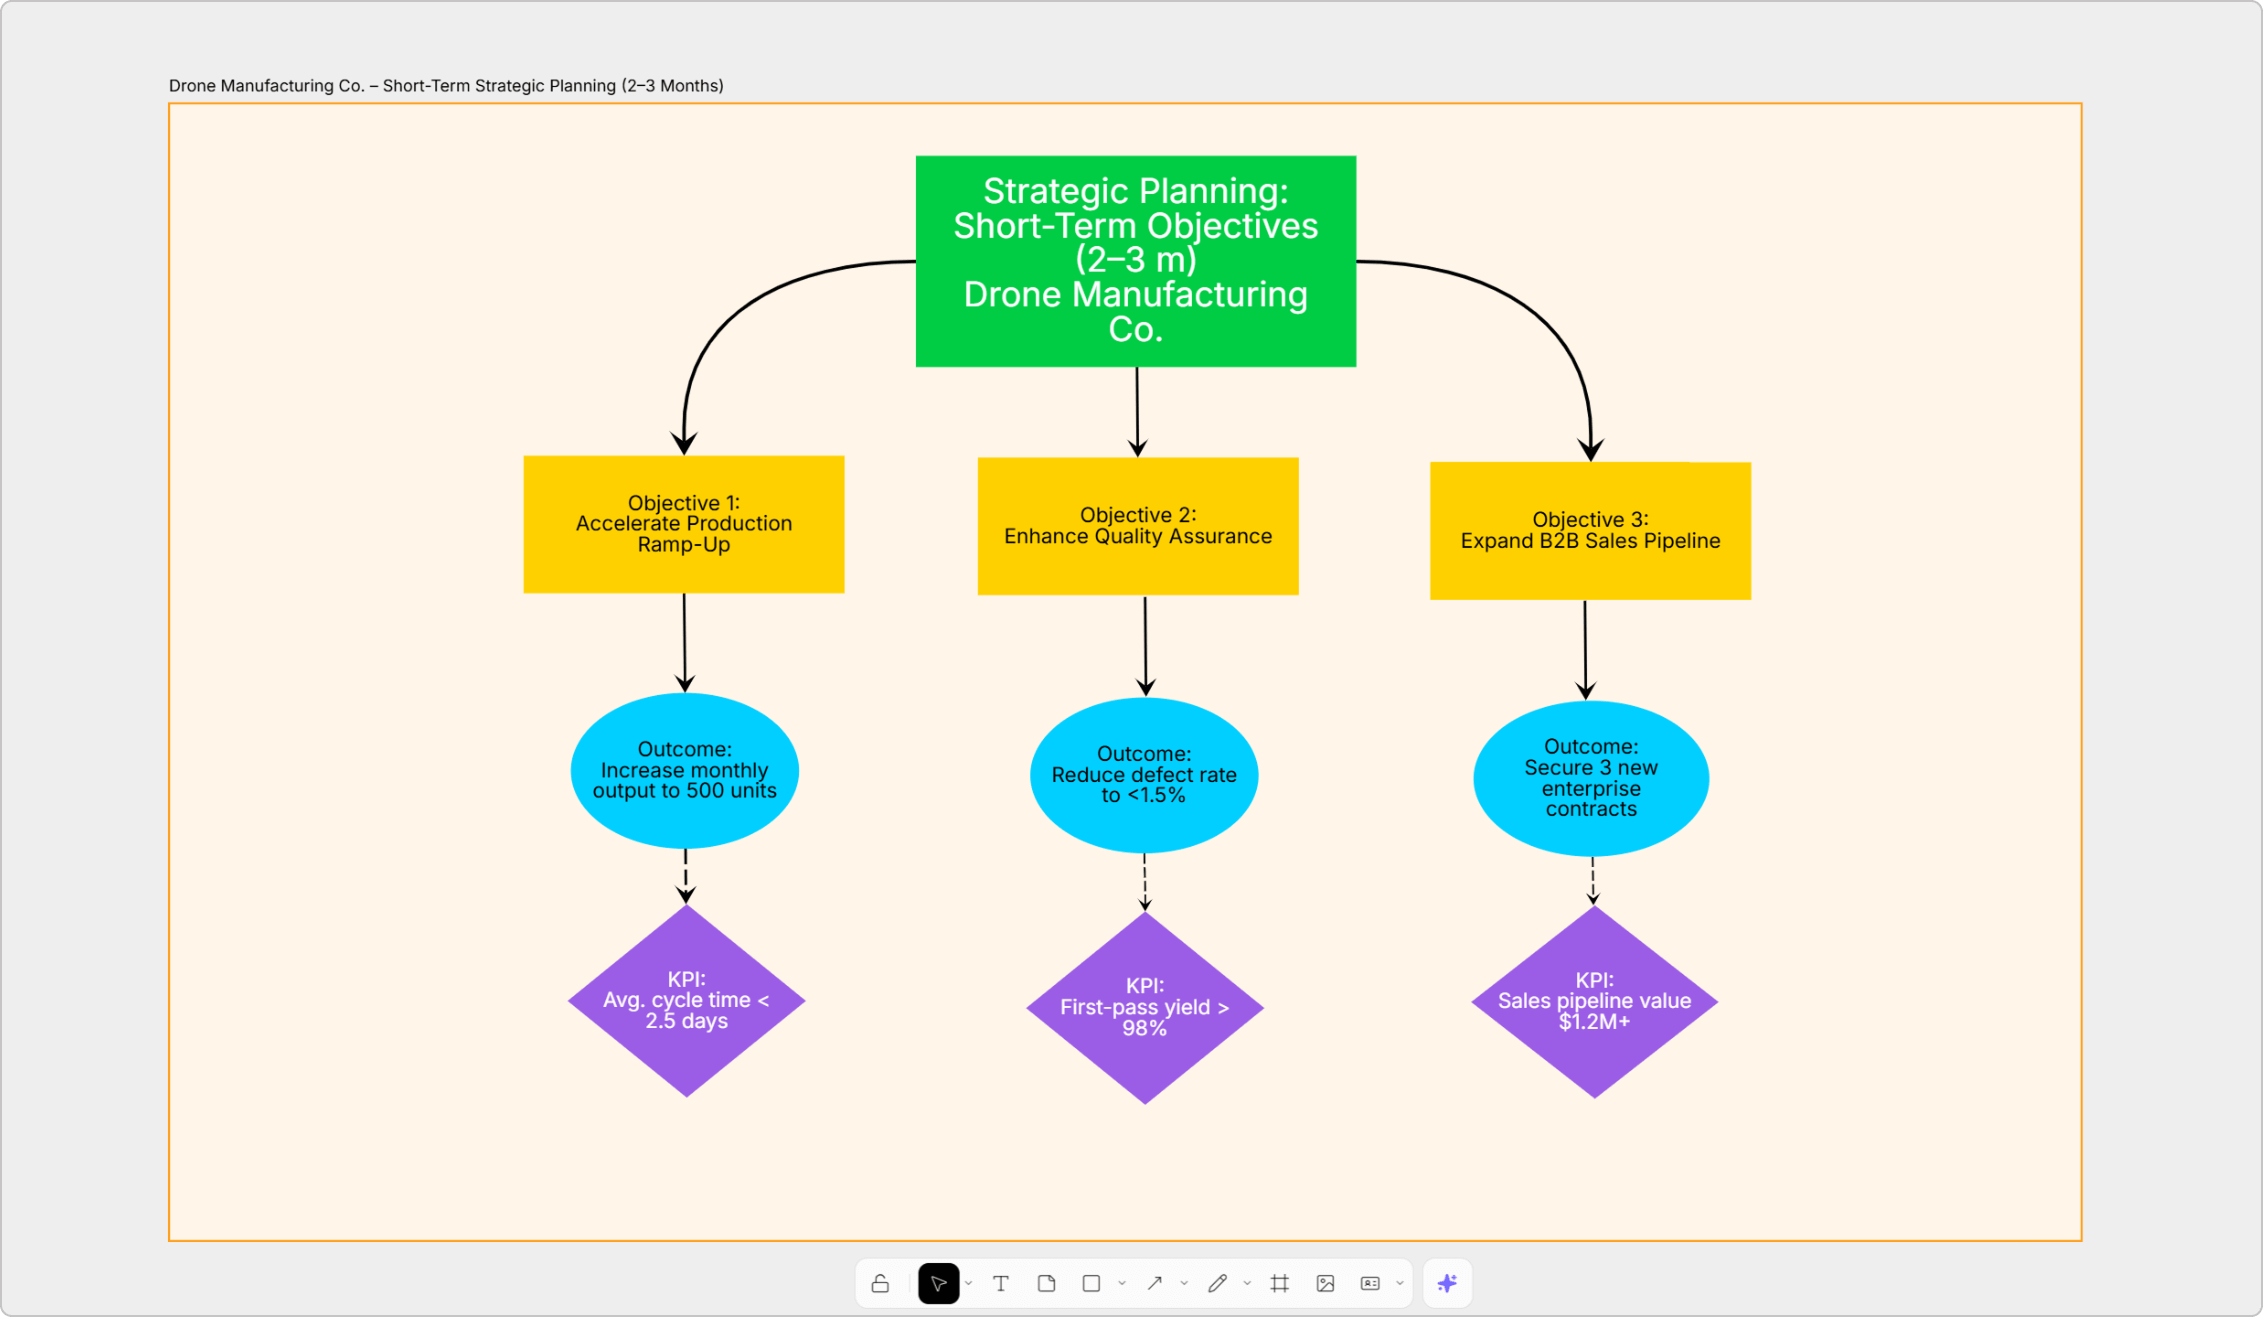Image resolution: width=2263 pixels, height=1317 pixels.
Task: Expand the pencil tool options chevron
Action: click(x=1247, y=1283)
